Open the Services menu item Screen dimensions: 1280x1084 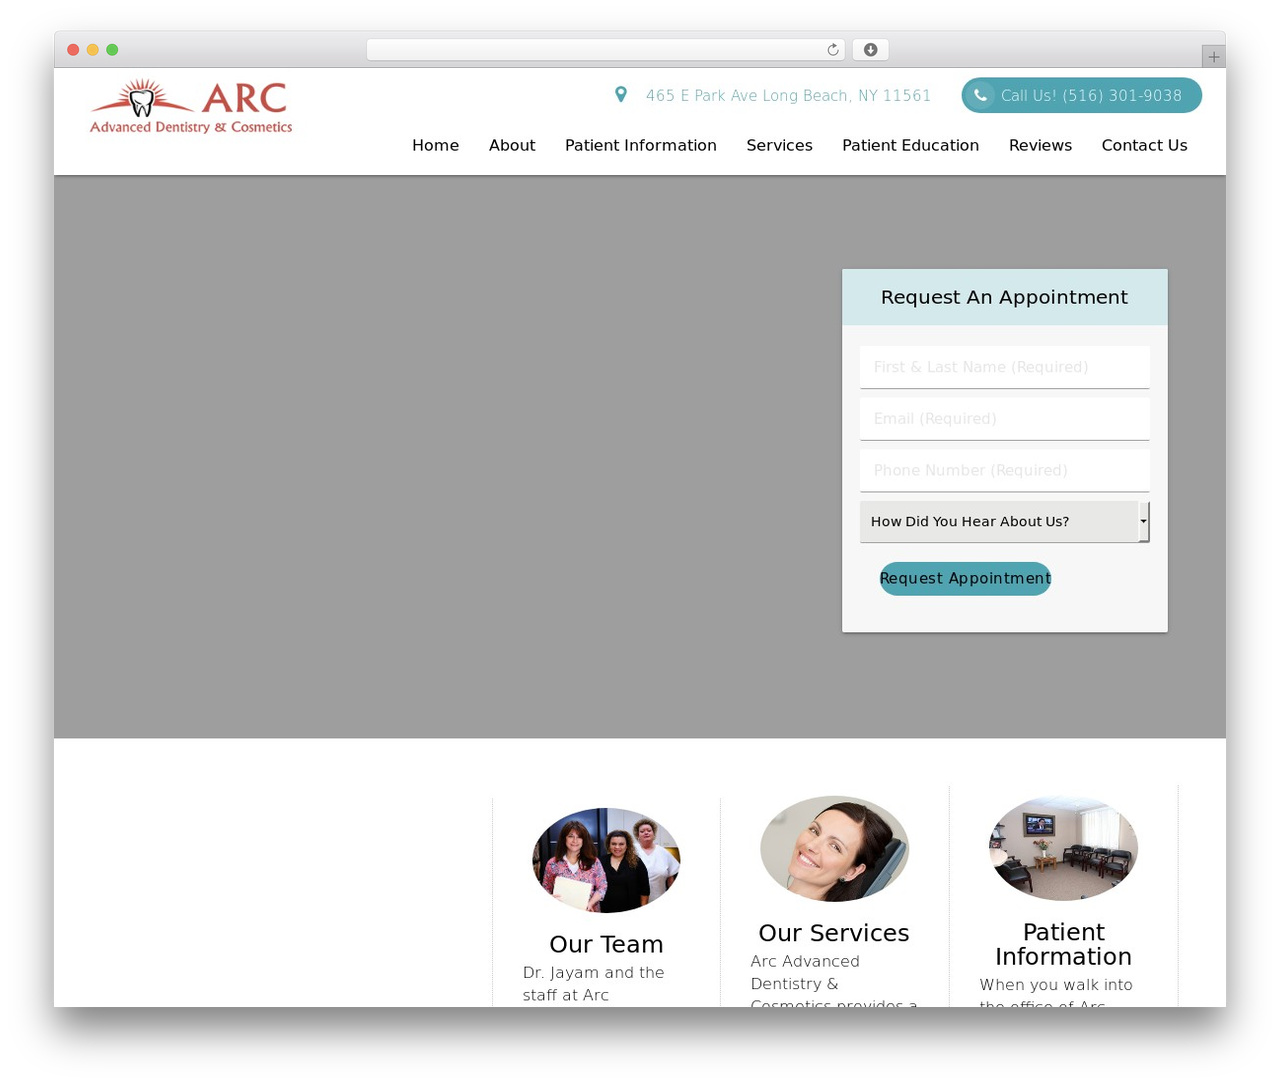pyautogui.click(x=779, y=146)
